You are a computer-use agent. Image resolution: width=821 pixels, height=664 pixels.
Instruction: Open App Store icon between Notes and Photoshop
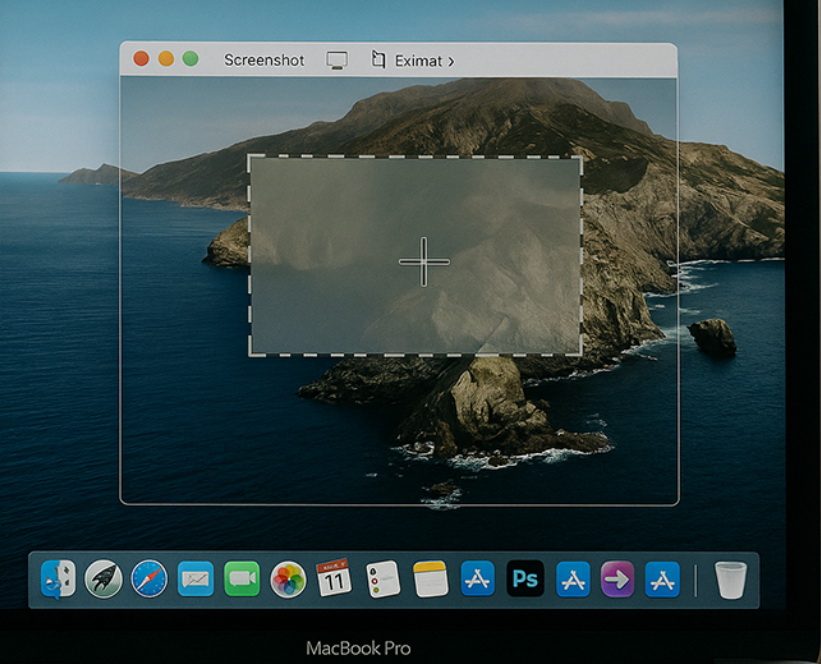(x=477, y=579)
